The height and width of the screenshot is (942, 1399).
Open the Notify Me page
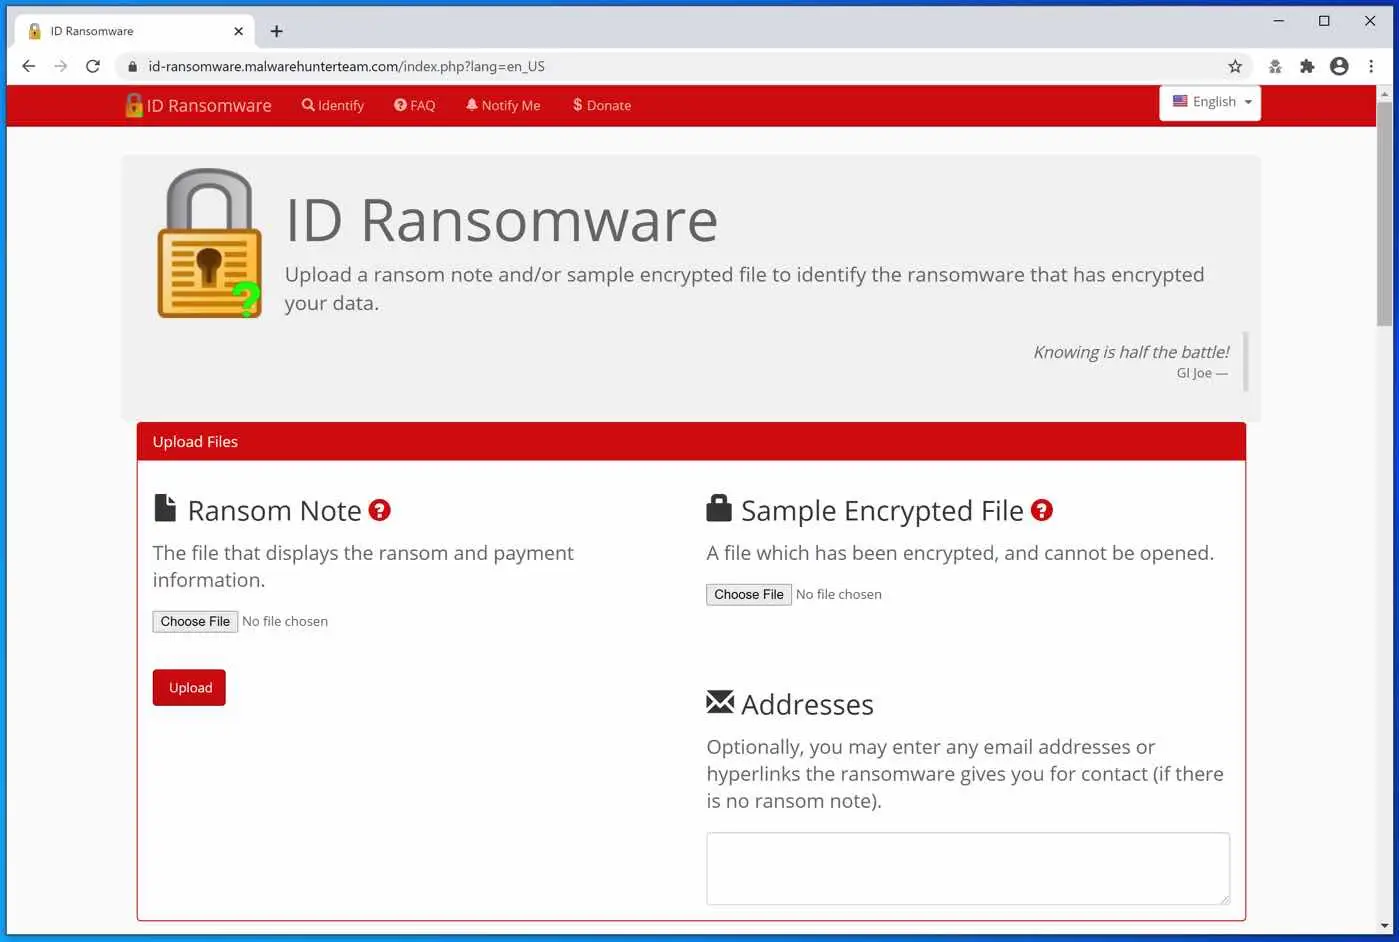pyautogui.click(x=503, y=105)
